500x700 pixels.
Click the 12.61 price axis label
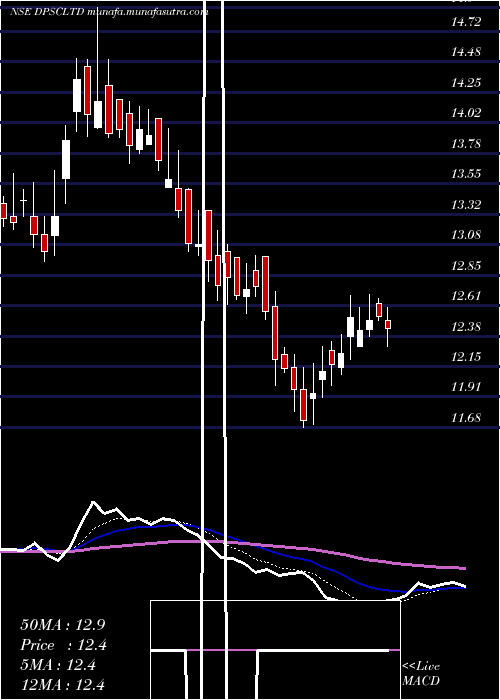tap(466, 296)
